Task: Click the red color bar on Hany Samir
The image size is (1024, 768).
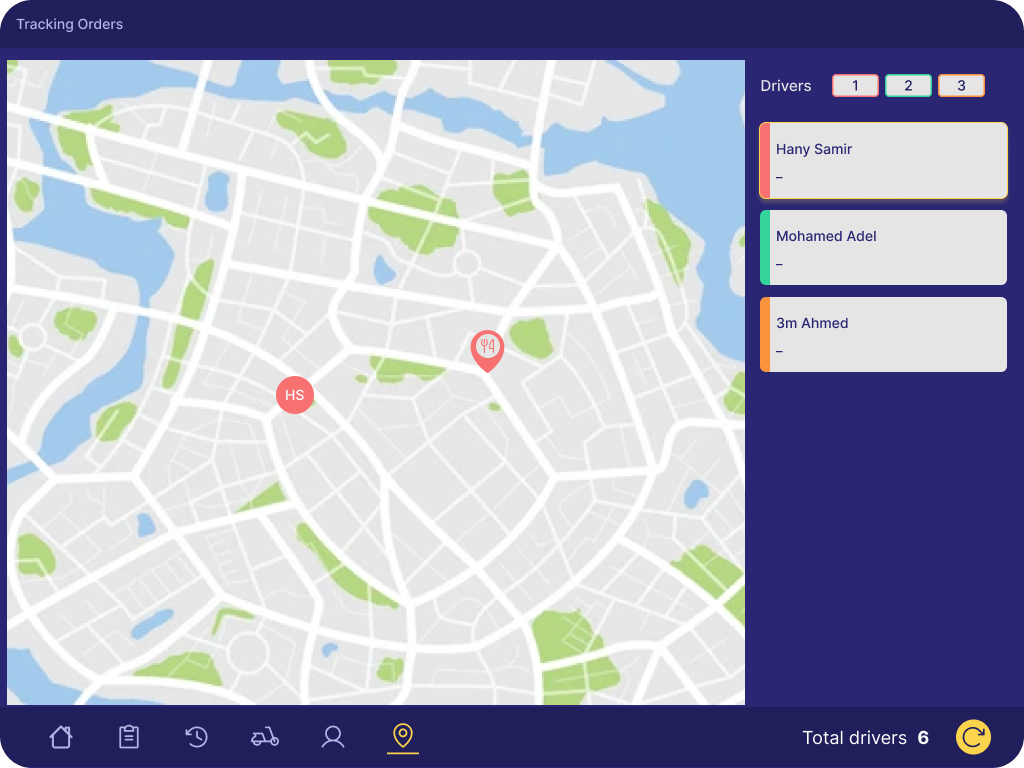Action: (x=764, y=161)
